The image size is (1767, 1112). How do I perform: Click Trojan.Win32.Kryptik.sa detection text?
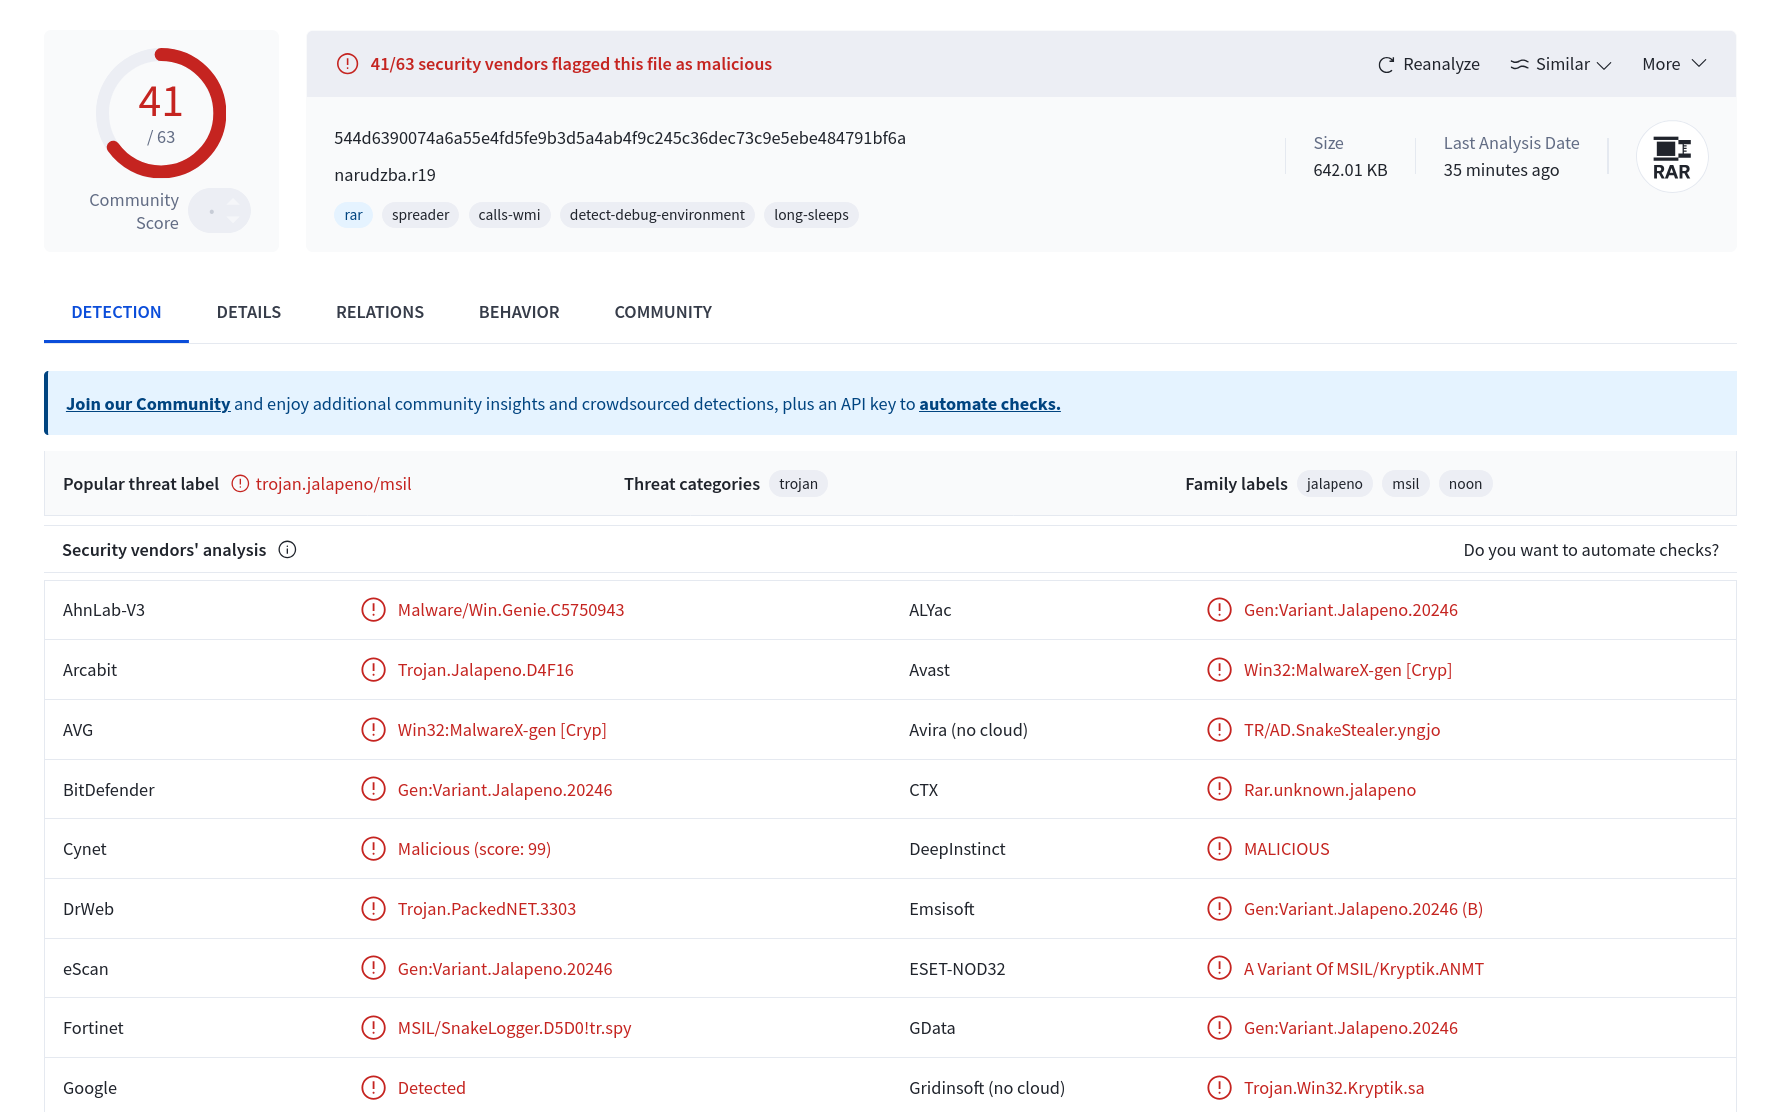coord(1334,1088)
